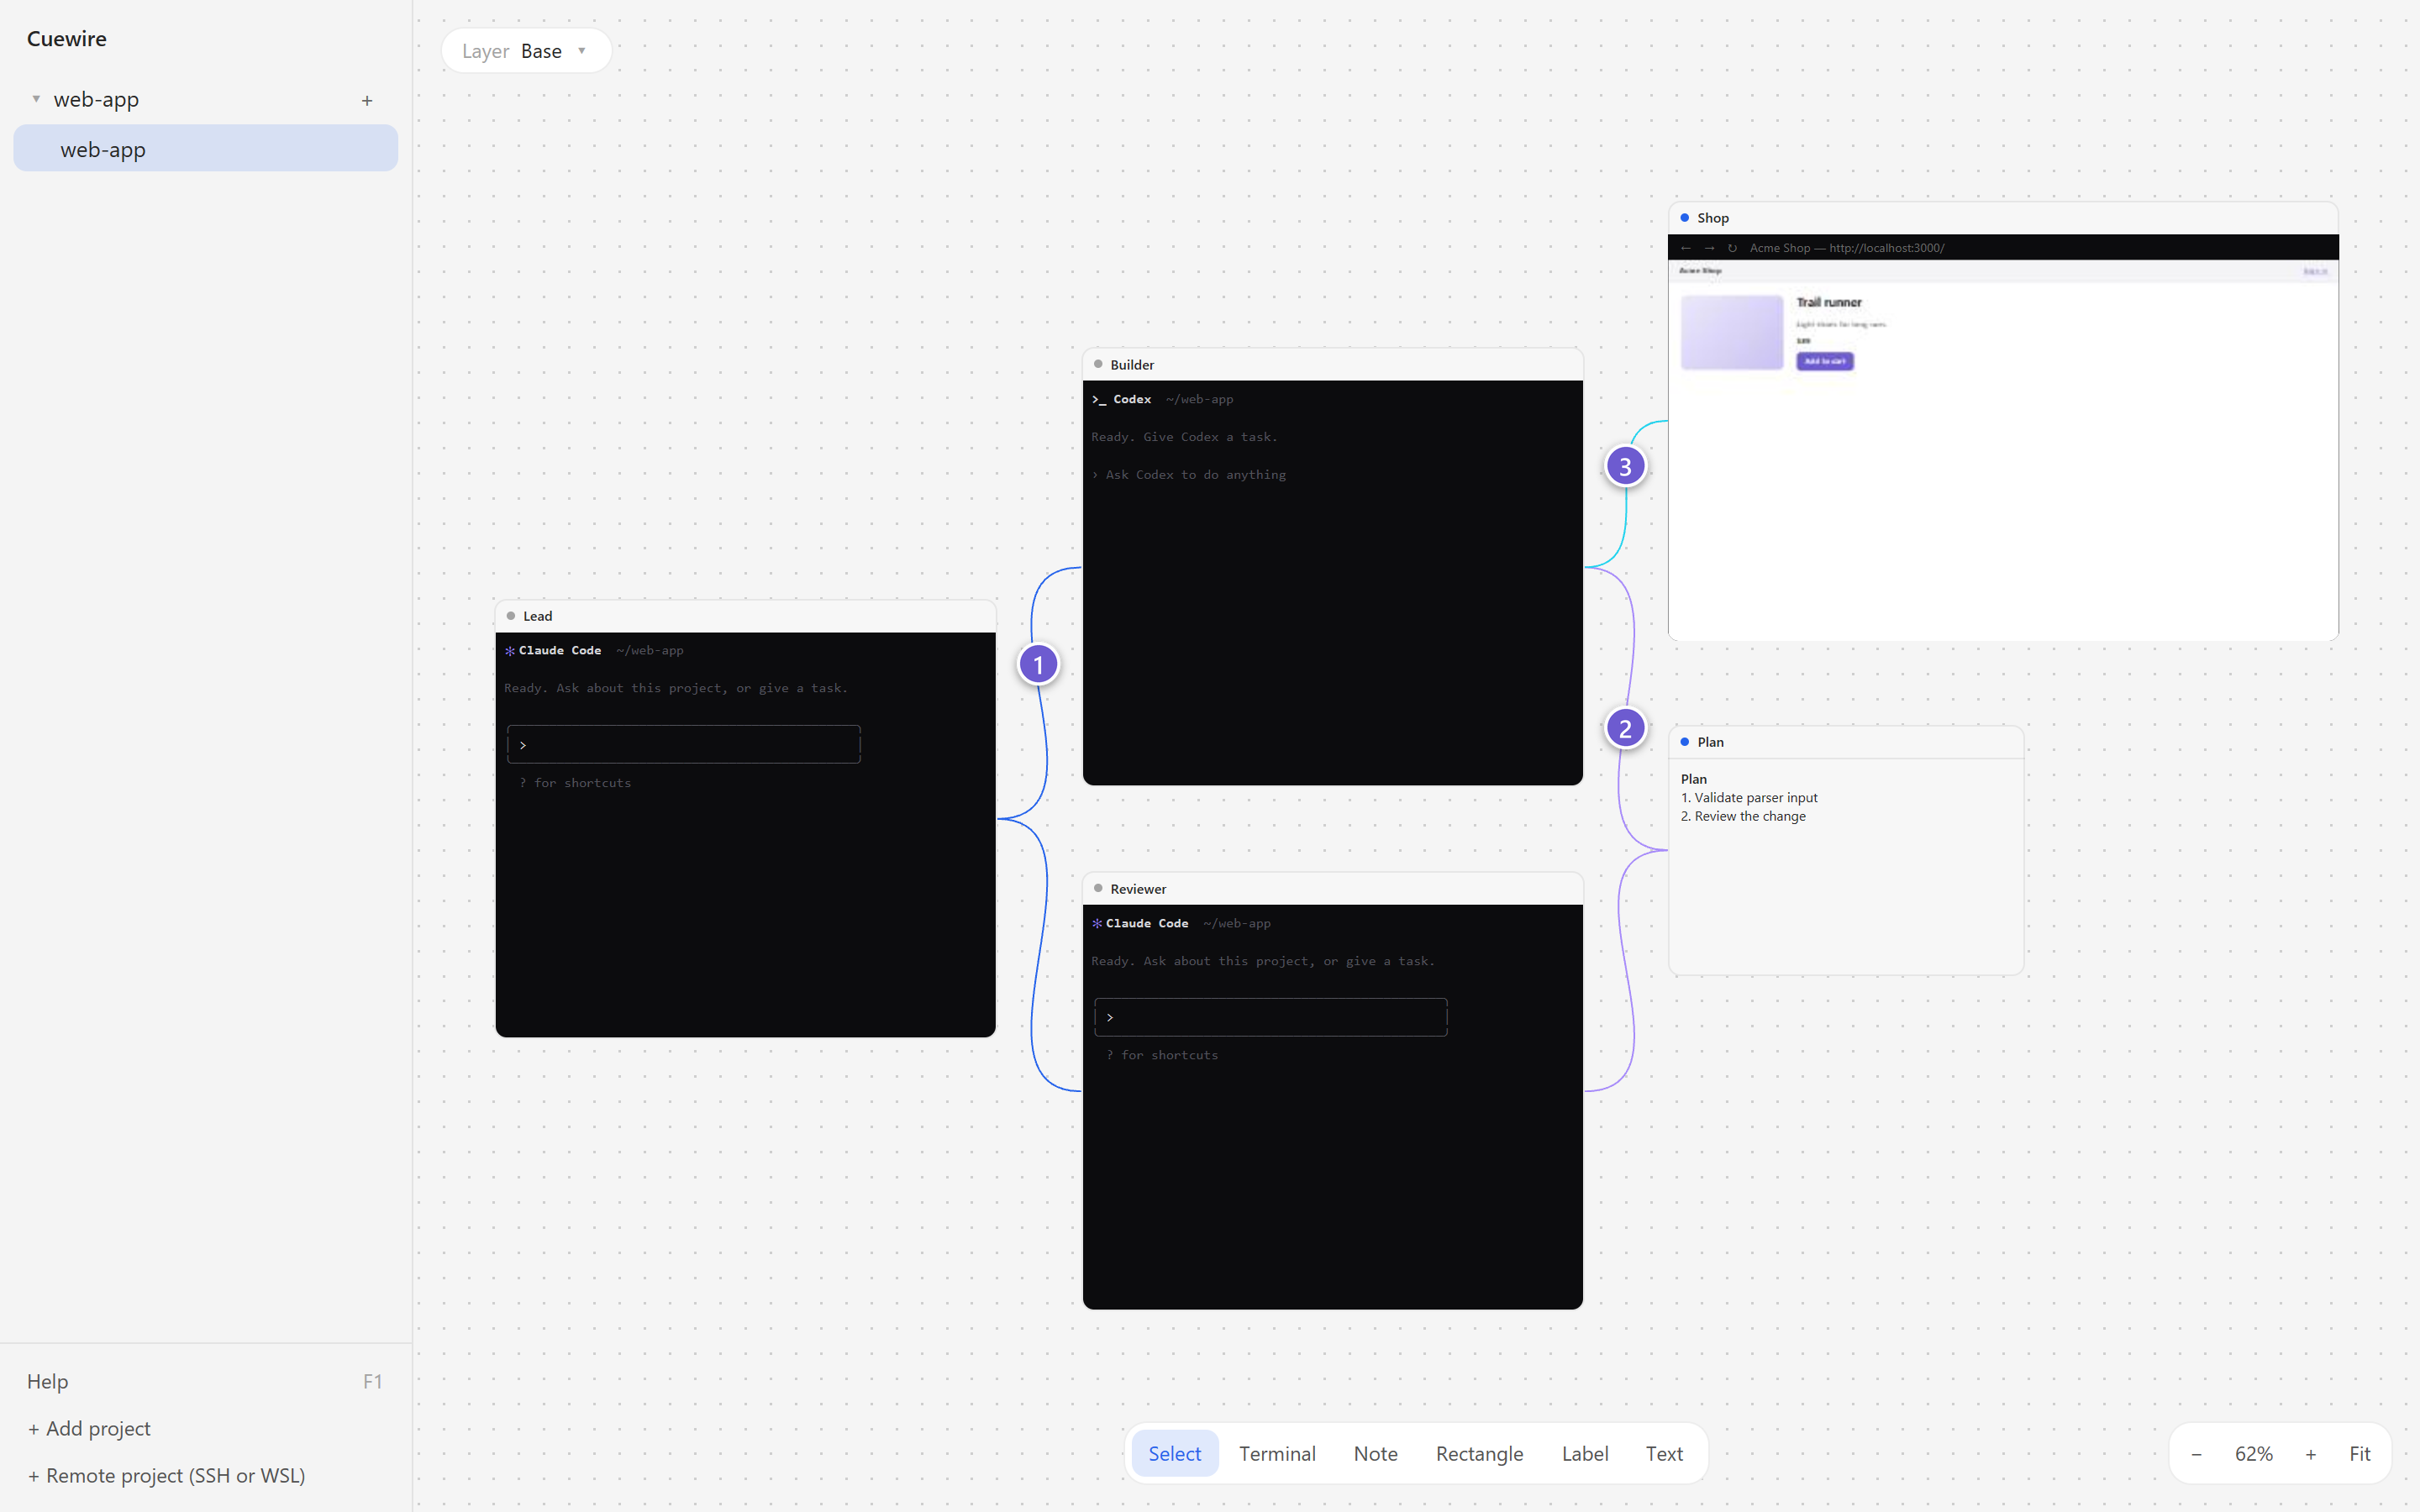Click the Shop panel status dot

point(1684,218)
